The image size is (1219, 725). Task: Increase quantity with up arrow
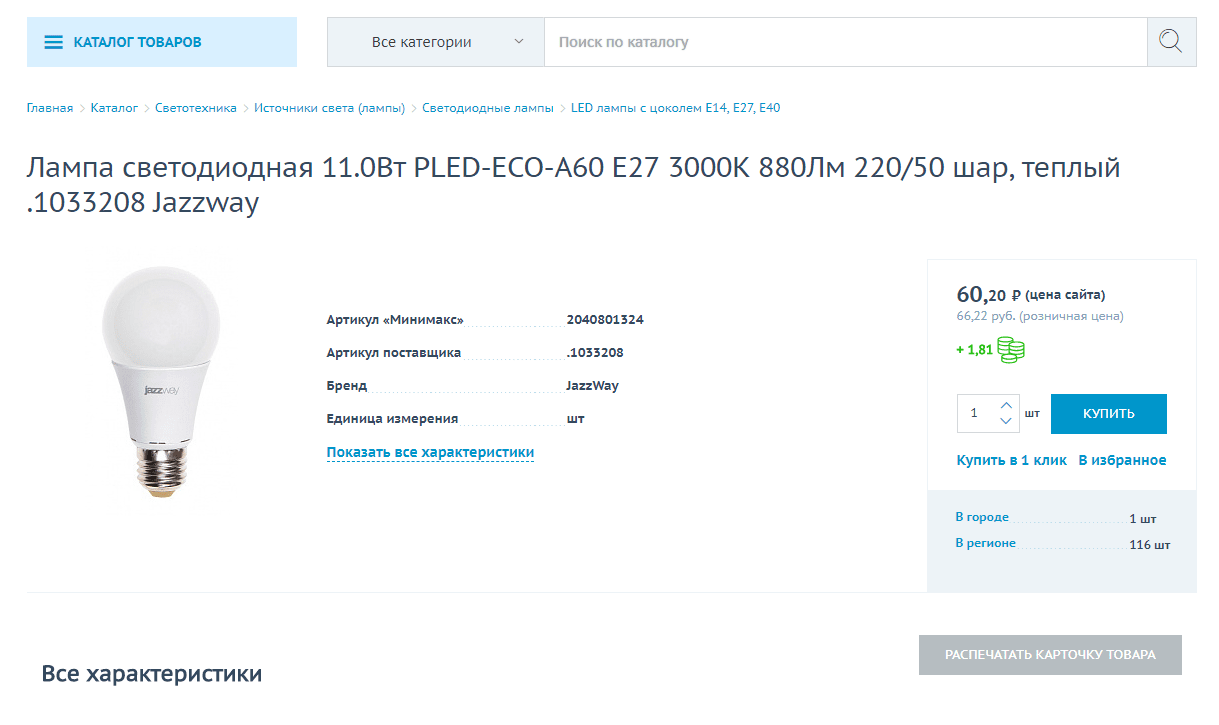(x=1006, y=405)
